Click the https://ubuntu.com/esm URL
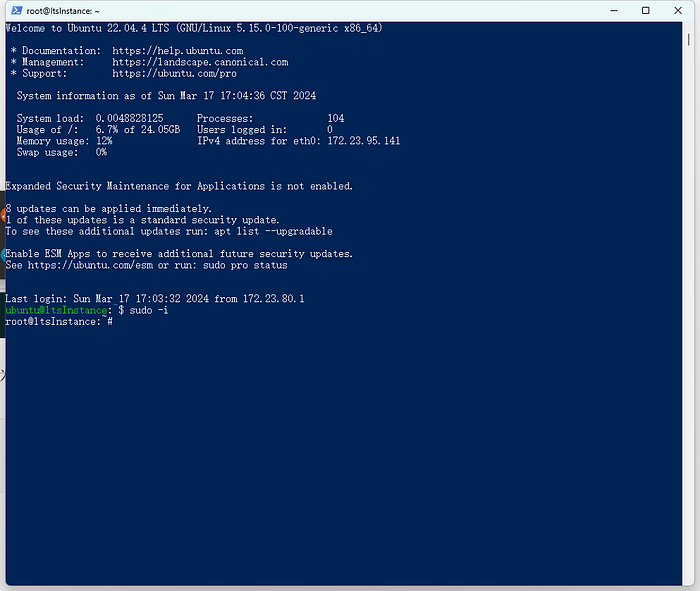700x591 pixels. (90, 265)
